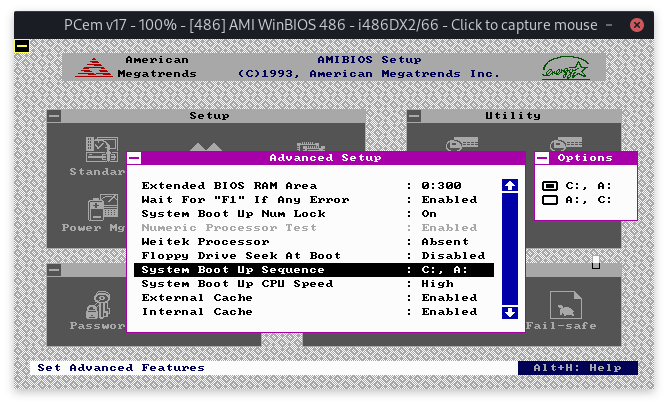Click the Options title bar
Screen dimensions: 668x406
pyautogui.click(x=586, y=158)
